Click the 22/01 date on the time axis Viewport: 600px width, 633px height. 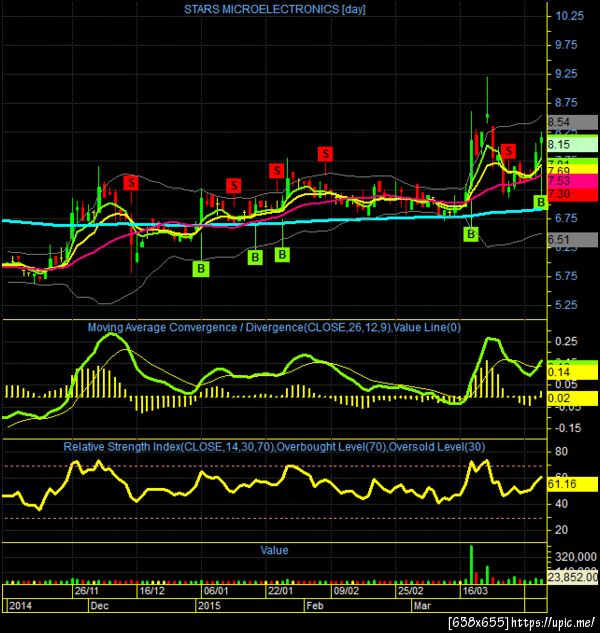pos(281,591)
